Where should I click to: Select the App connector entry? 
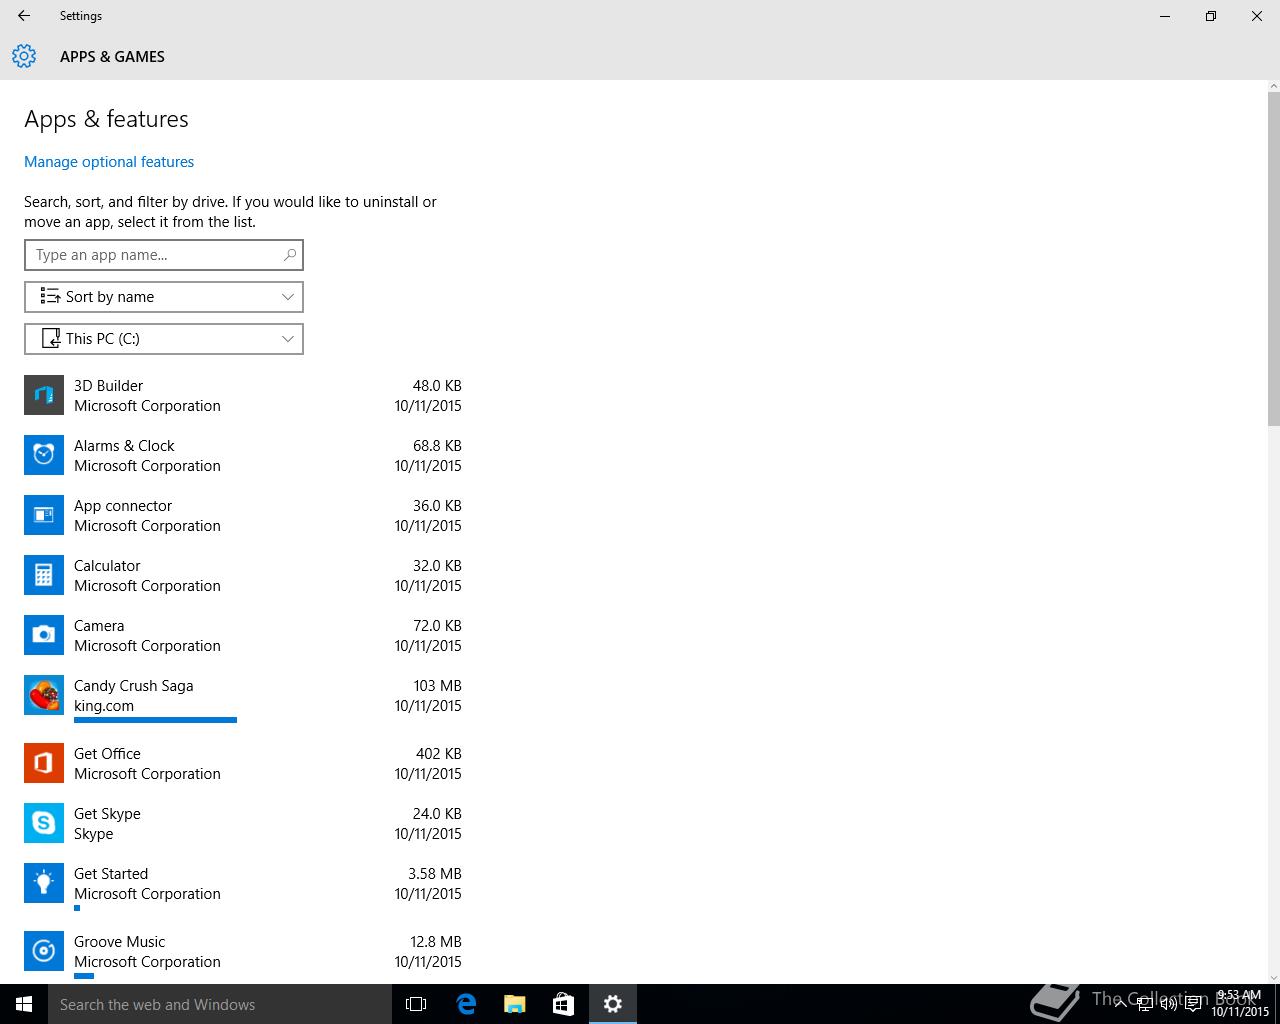tap(243, 515)
